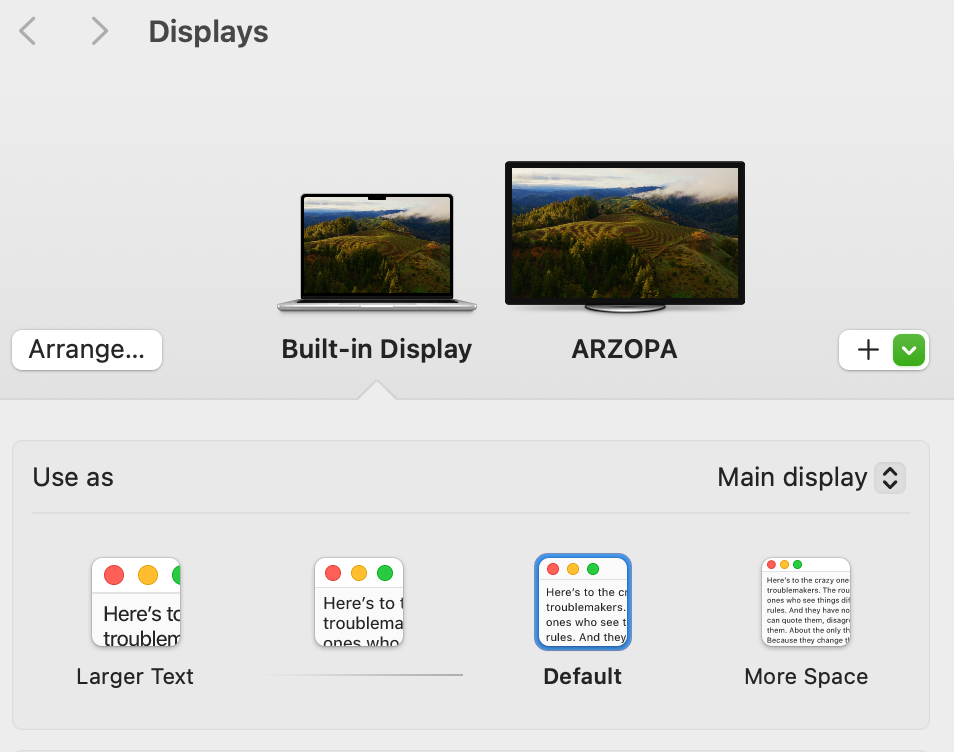The width and height of the screenshot is (954, 752).
Task: Click the Use as stepper arrows
Action: [890, 478]
